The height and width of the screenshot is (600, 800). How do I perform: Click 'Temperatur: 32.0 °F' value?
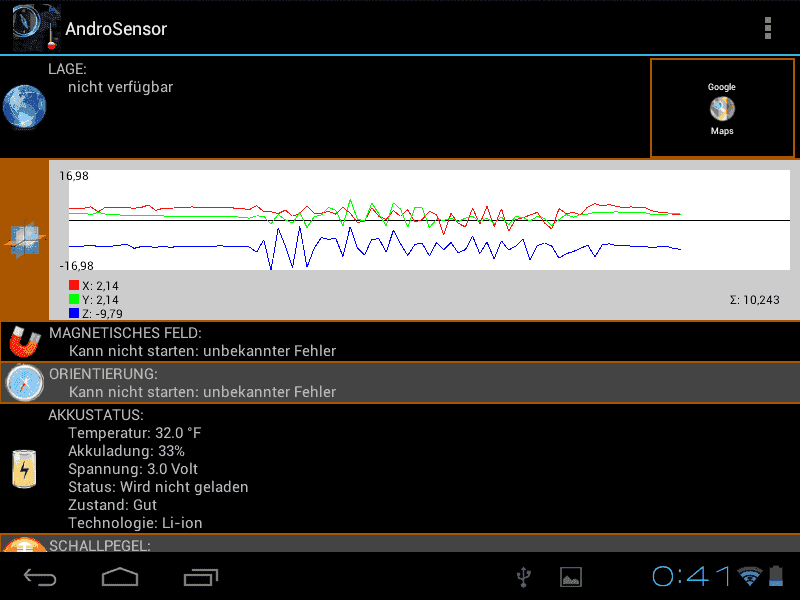click(135, 433)
